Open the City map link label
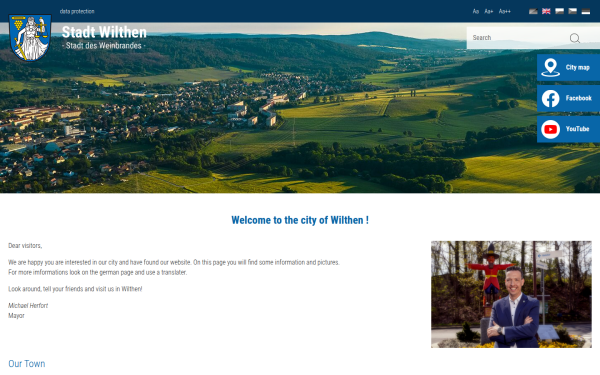600x375 pixels. tap(577, 67)
